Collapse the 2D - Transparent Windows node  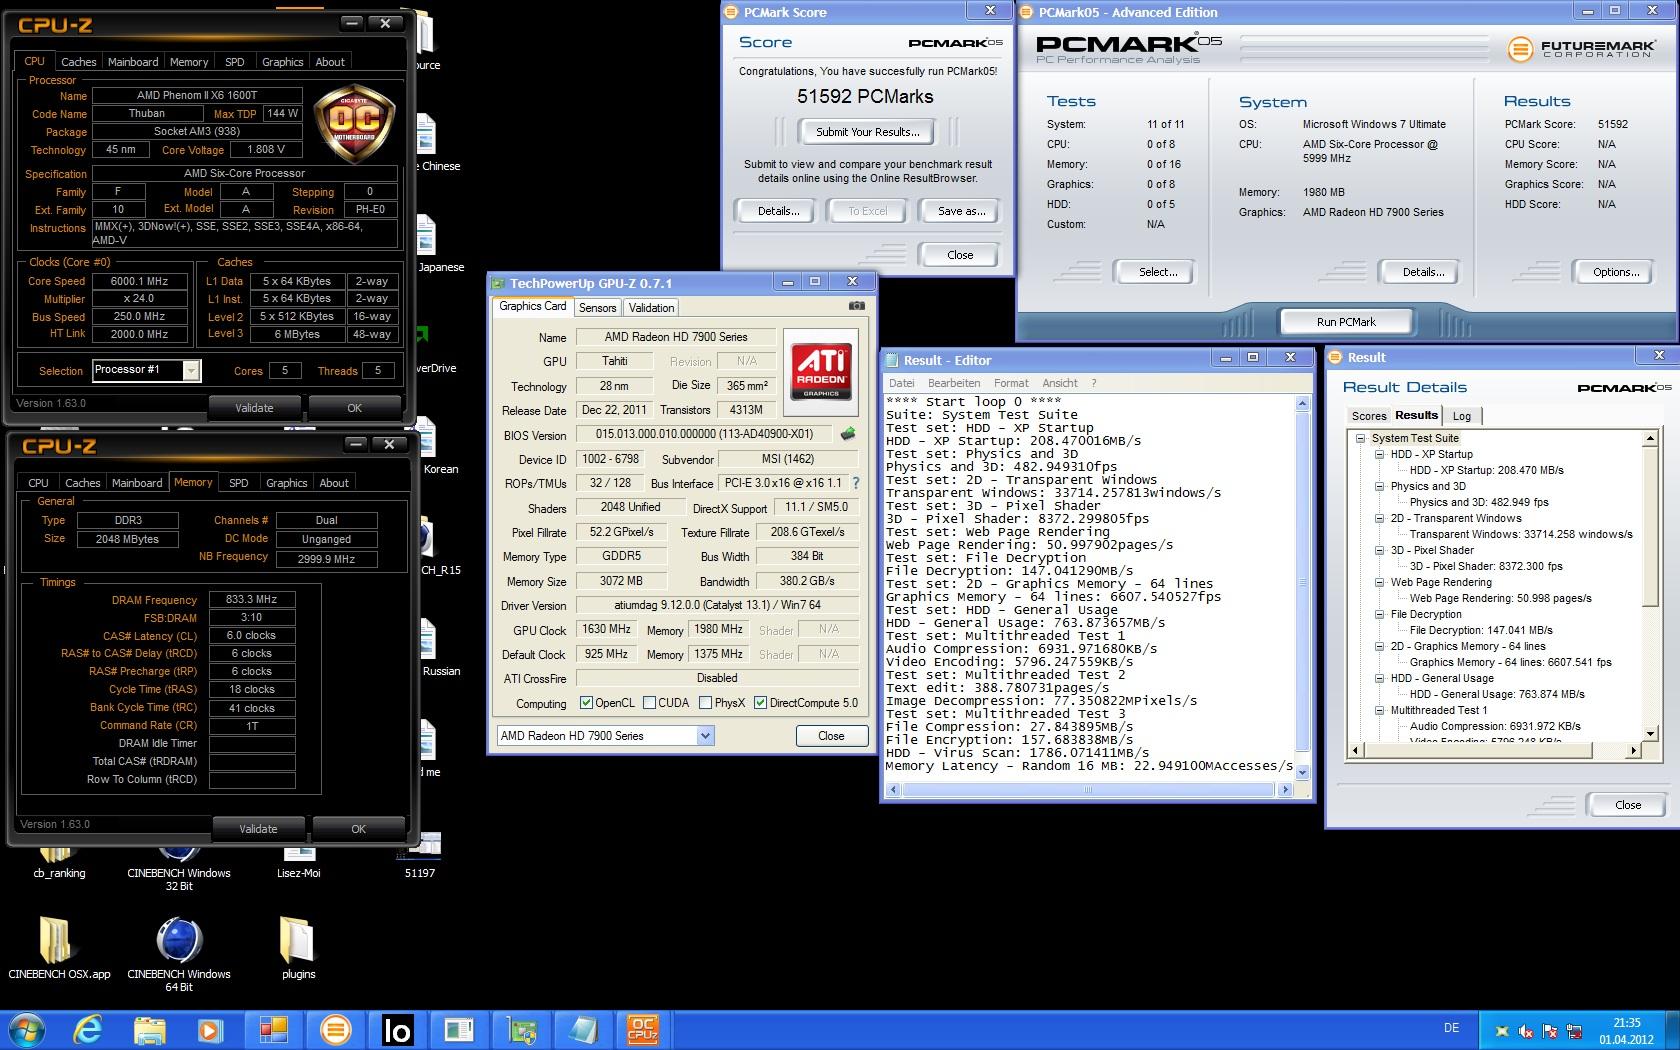coord(1379,518)
